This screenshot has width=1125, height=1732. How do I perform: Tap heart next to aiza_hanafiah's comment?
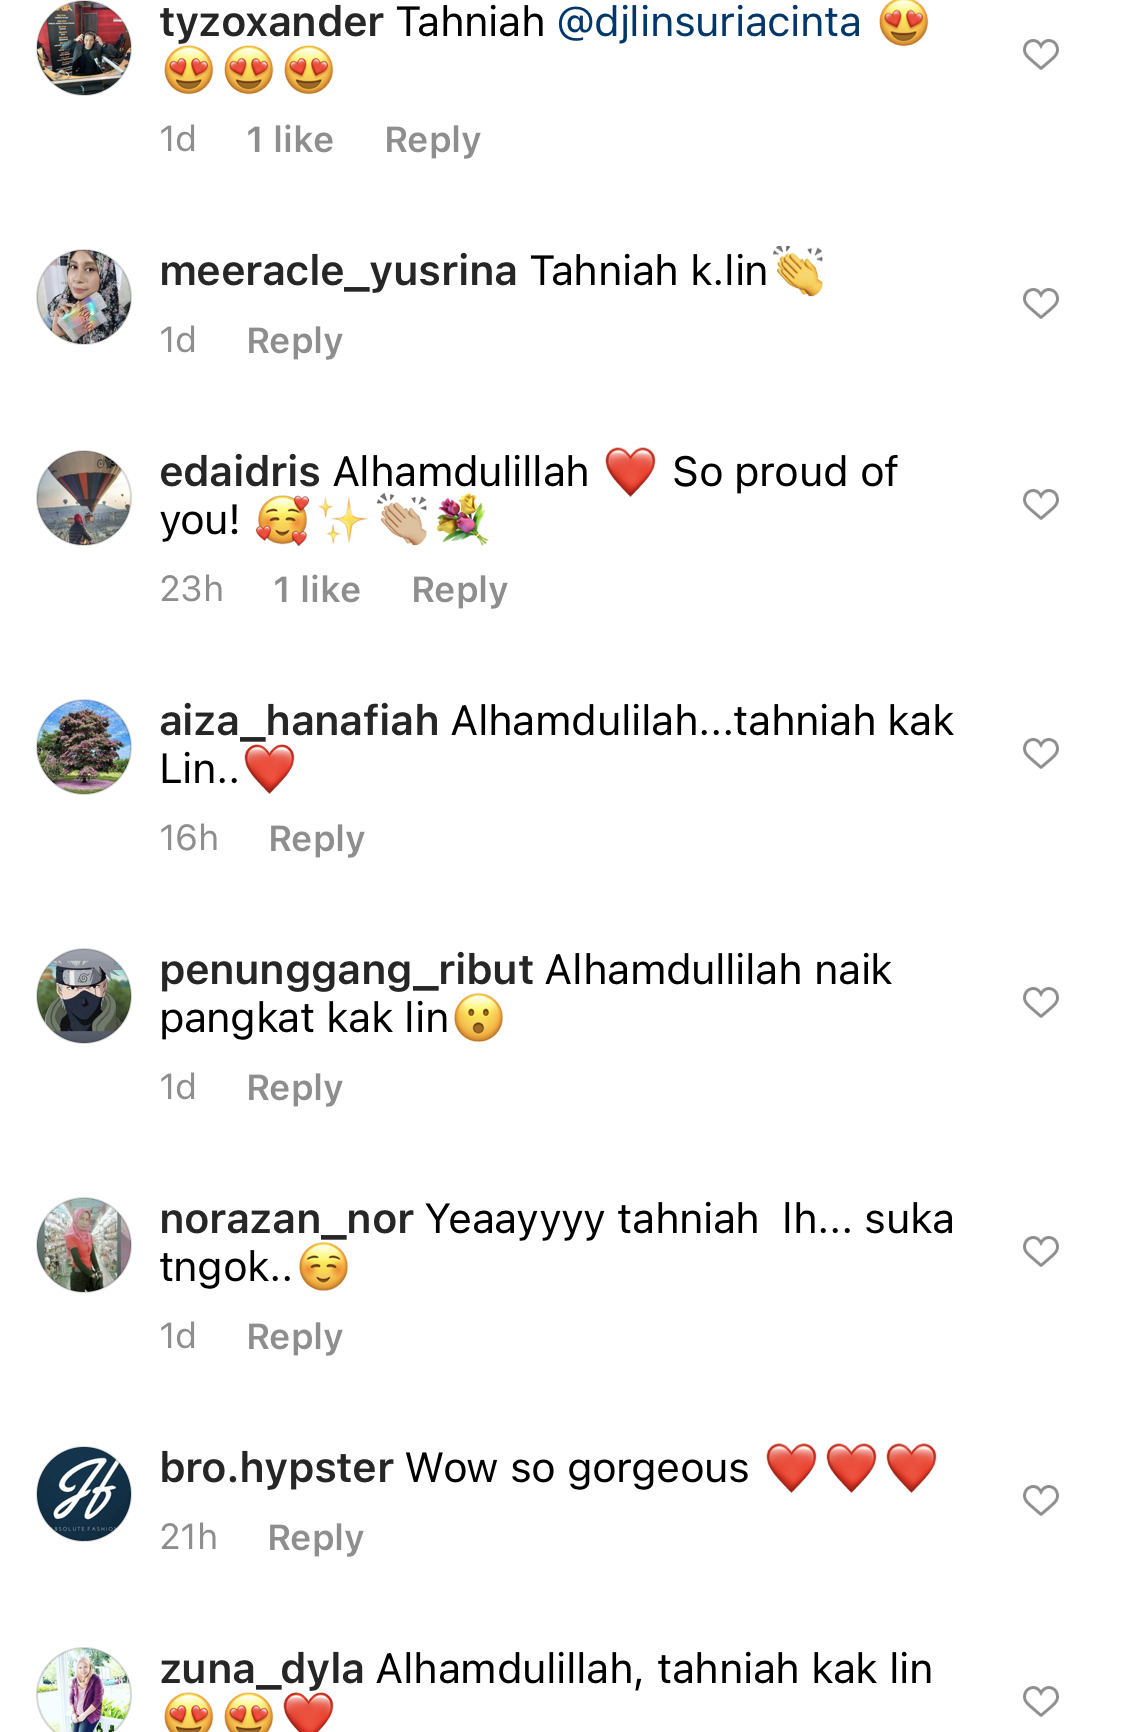point(1040,753)
